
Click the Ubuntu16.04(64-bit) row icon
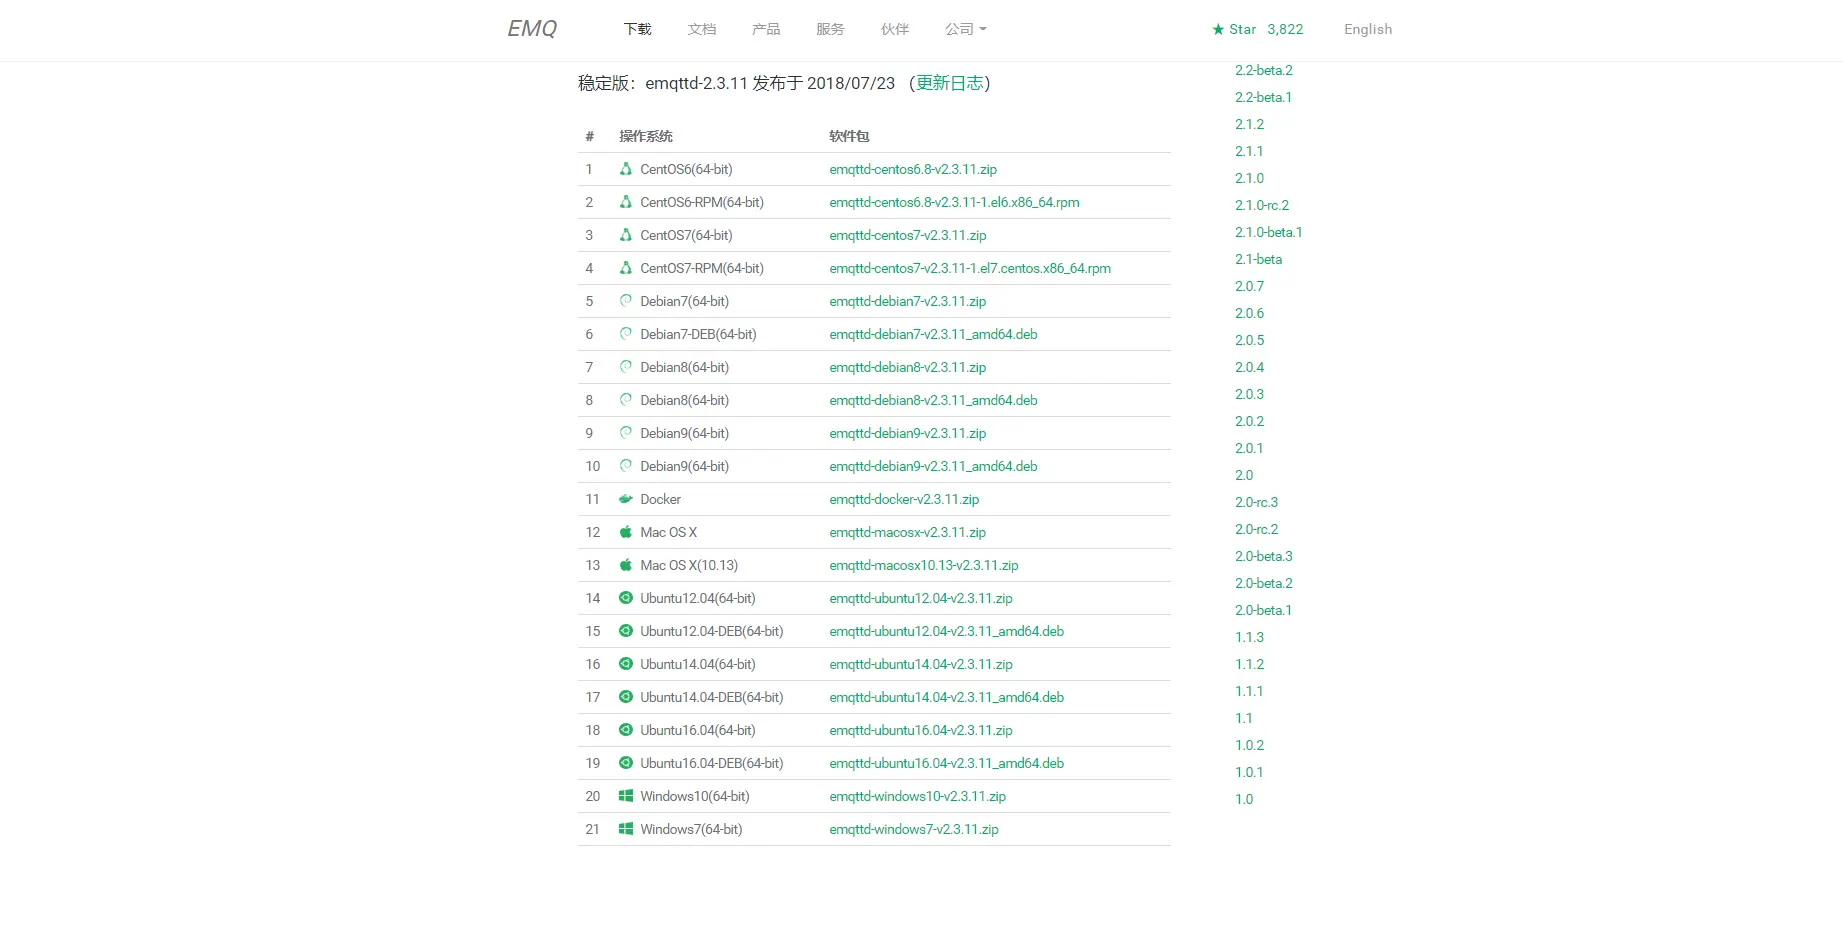(x=625, y=730)
